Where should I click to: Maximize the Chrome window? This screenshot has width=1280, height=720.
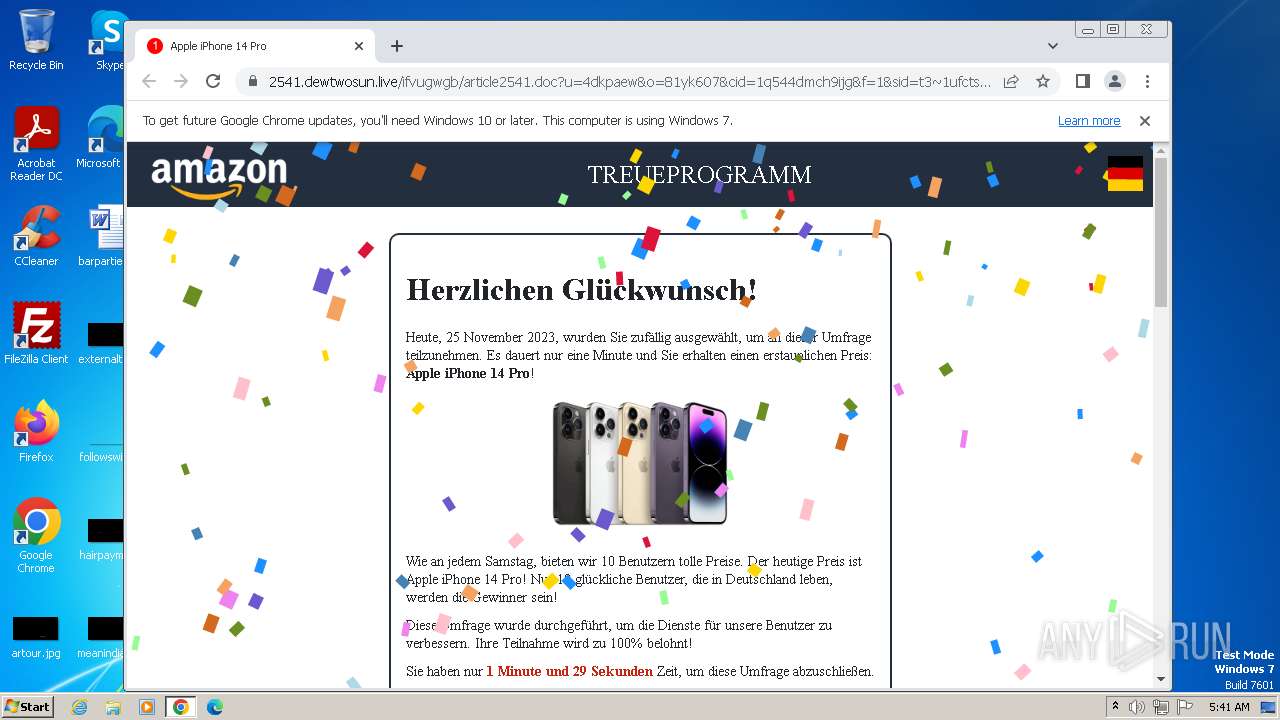(1112, 30)
